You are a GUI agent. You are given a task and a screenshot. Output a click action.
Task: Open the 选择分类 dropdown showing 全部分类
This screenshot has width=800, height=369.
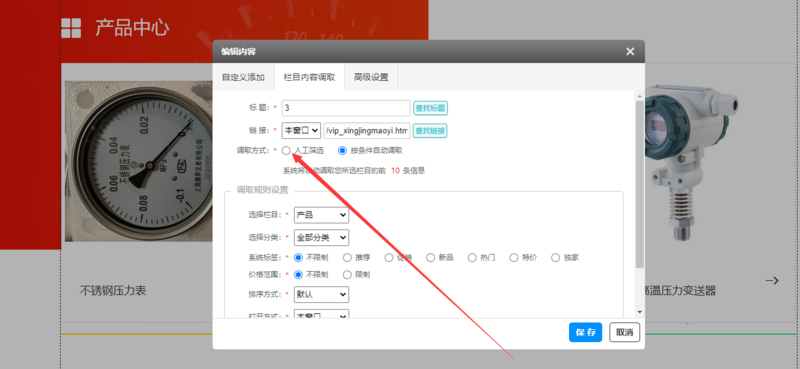click(321, 237)
